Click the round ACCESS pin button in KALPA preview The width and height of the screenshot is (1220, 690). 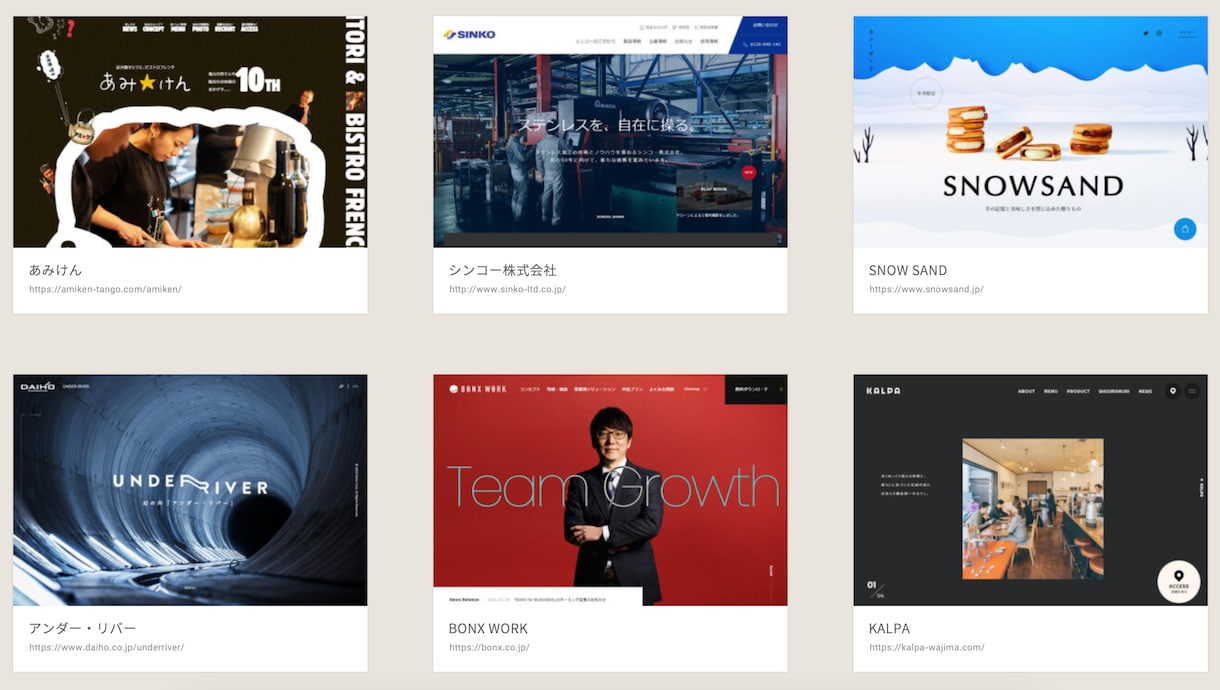point(1179,581)
